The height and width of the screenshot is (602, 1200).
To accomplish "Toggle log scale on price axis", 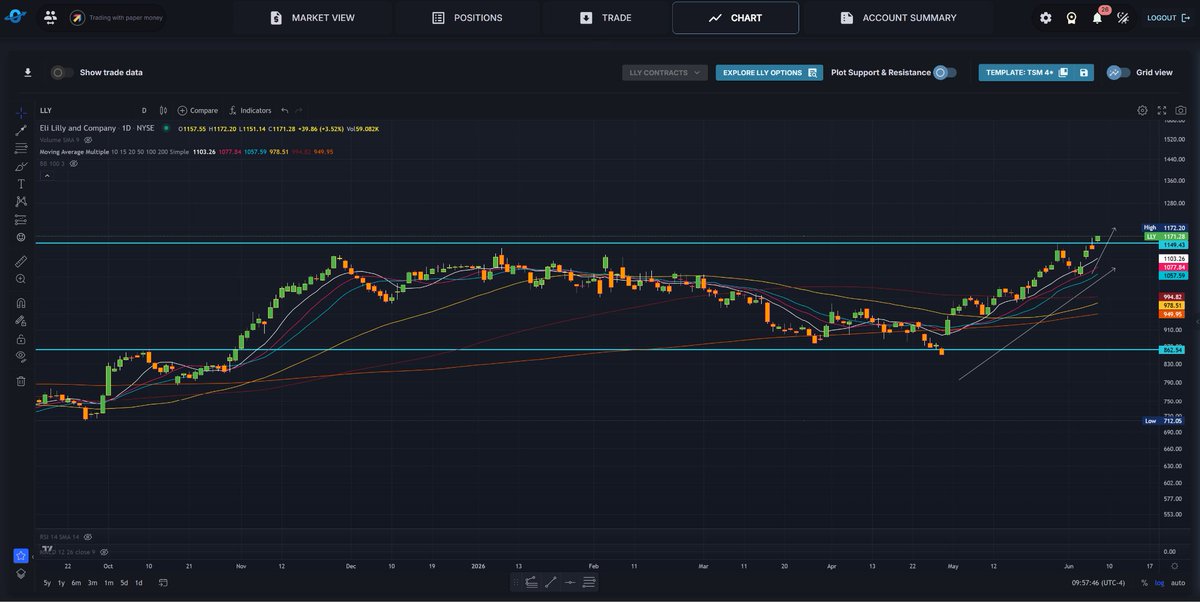I will [1159, 582].
